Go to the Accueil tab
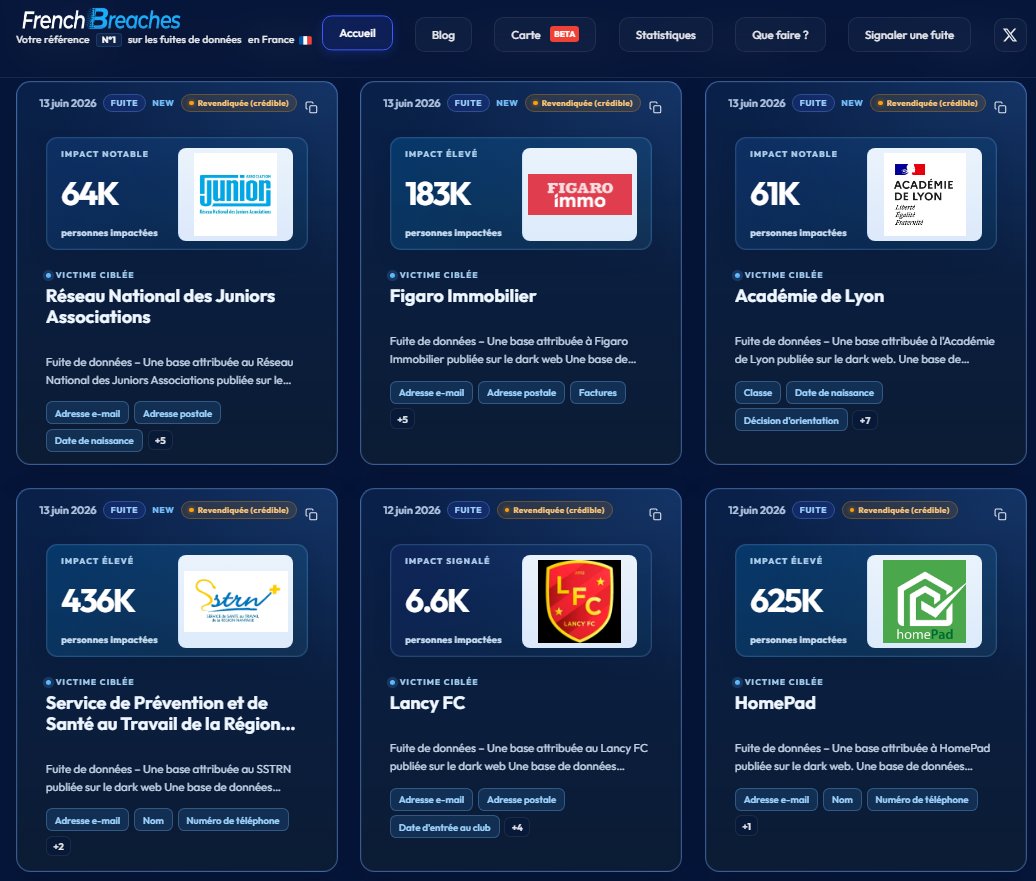 (357, 33)
